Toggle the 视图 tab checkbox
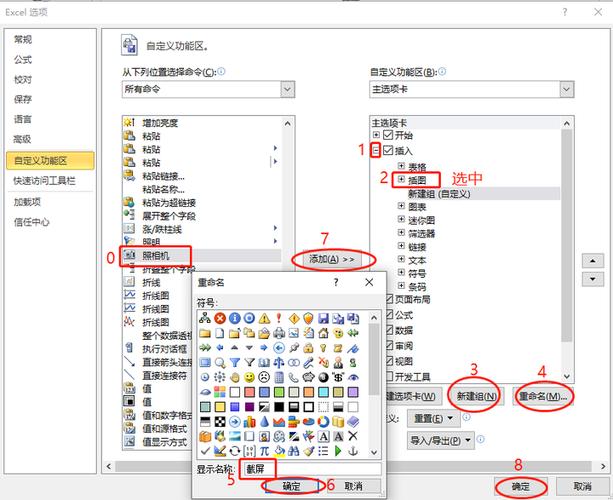The height and width of the screenshot is (500, 613). point(389,360)
